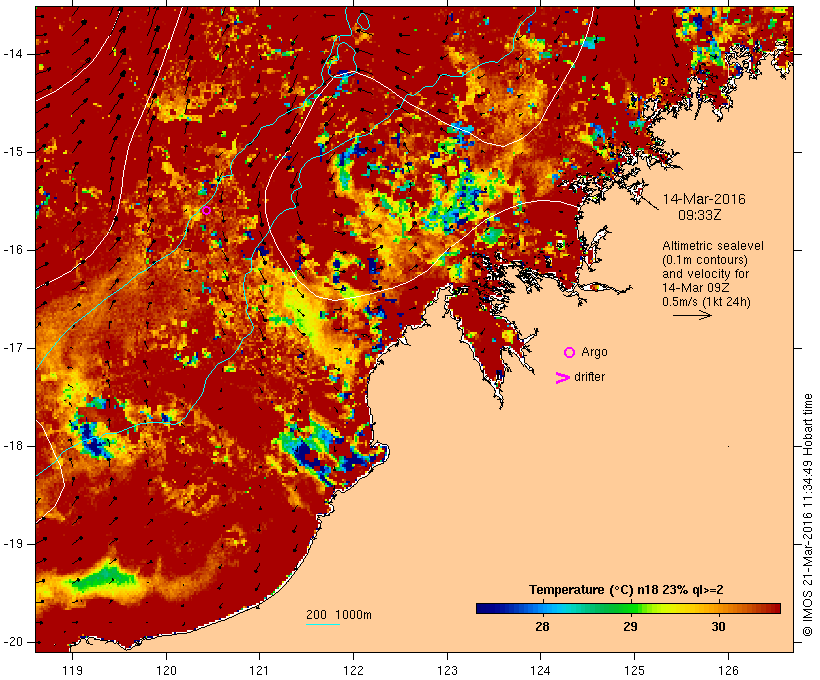Click the longitude axis label 122

click(x=354, y=670)
